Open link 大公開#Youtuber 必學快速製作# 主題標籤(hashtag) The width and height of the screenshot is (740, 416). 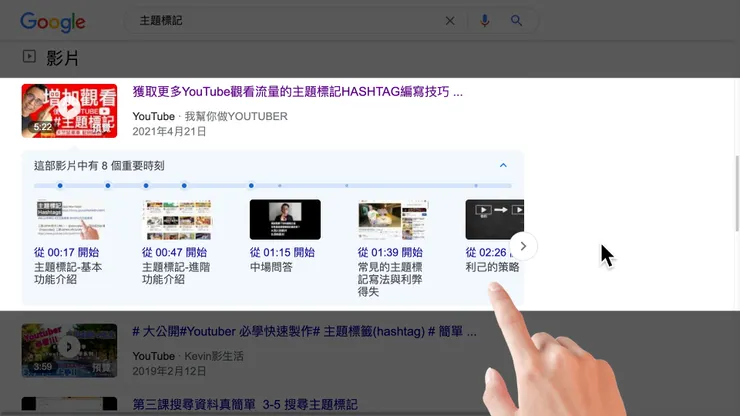tap(304, 331)
